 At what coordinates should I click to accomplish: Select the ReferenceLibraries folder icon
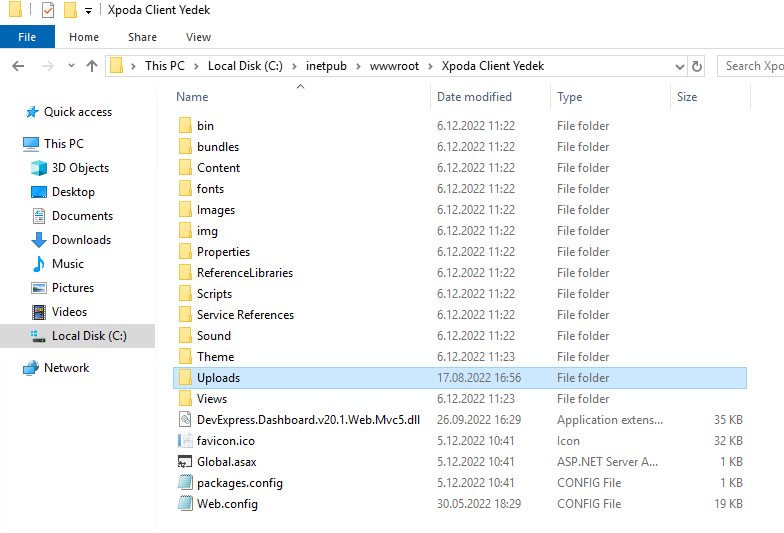(x=185, y=272)
